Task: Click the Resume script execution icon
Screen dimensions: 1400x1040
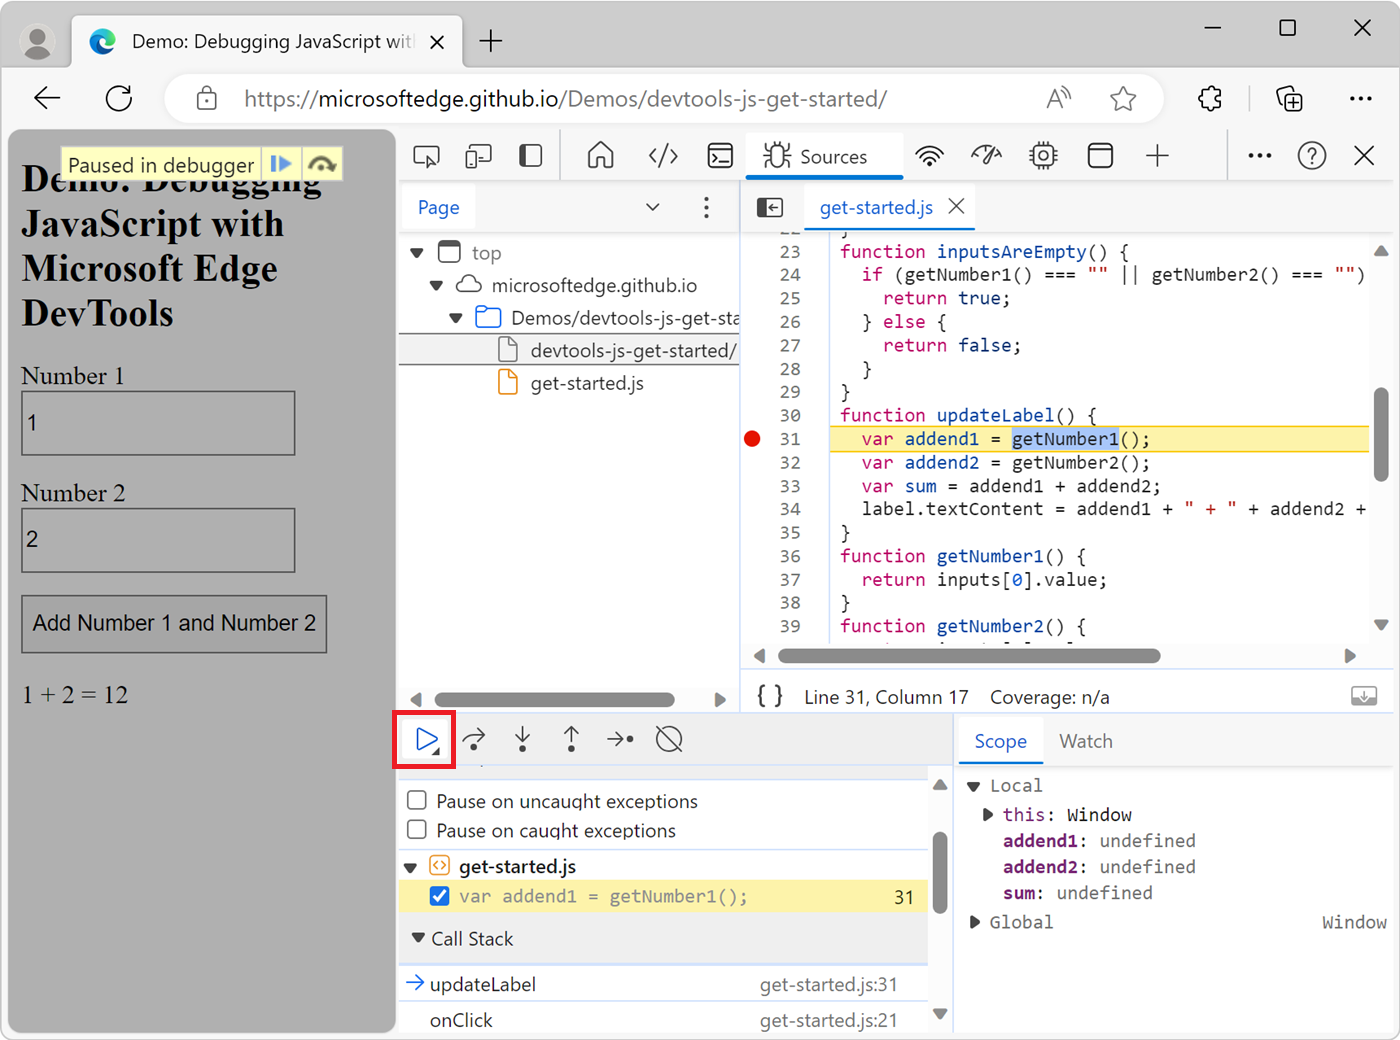Action: pyautogui.click(x=424, y=739)
